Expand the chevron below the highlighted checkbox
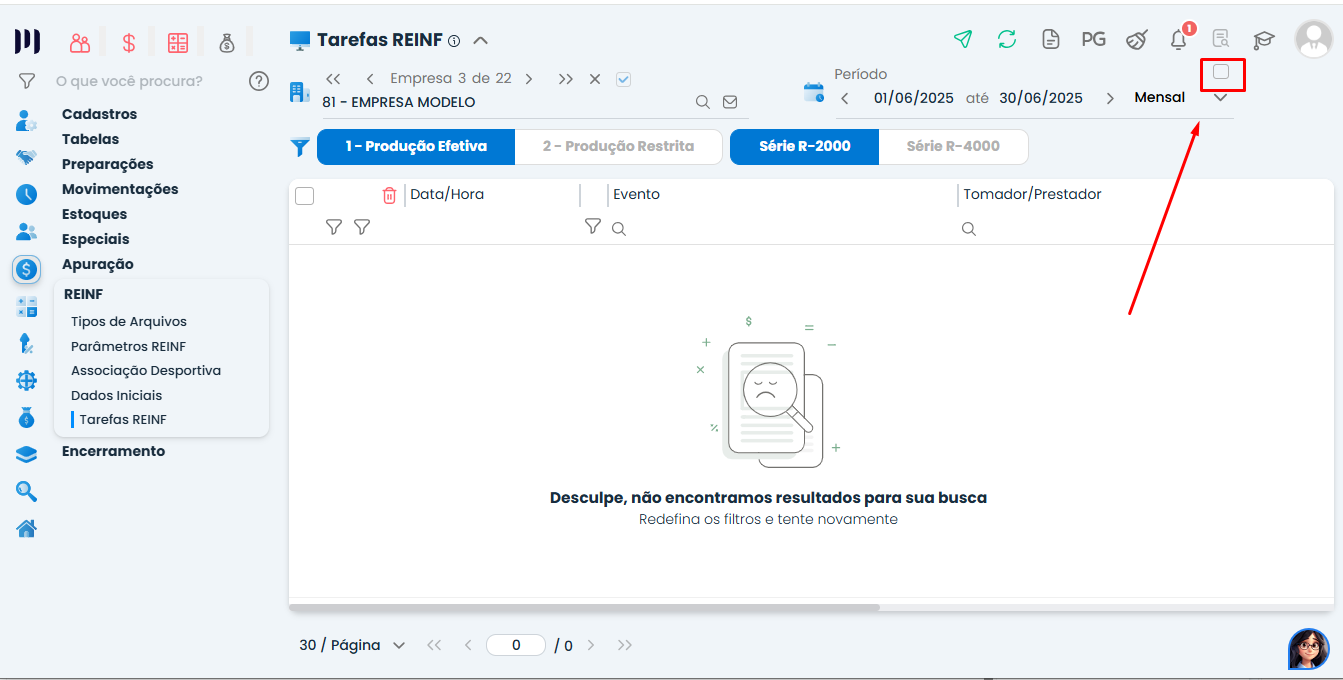1343x680 pixels. [1222, 99]
